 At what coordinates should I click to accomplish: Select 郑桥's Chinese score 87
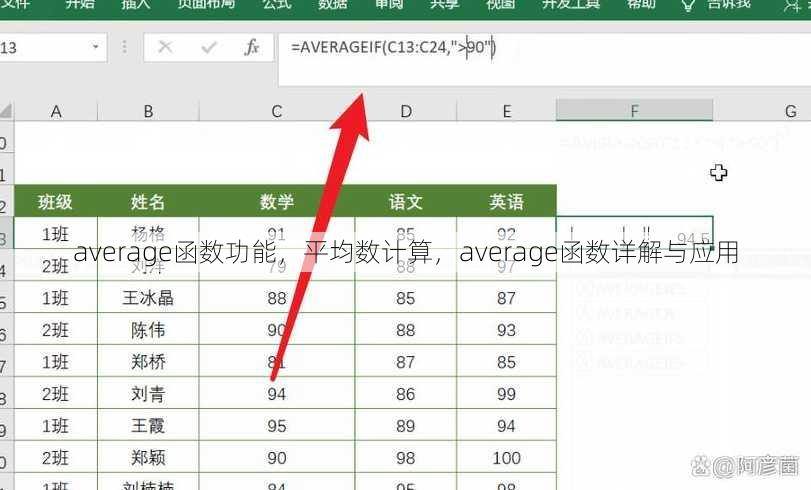point(406,362)
